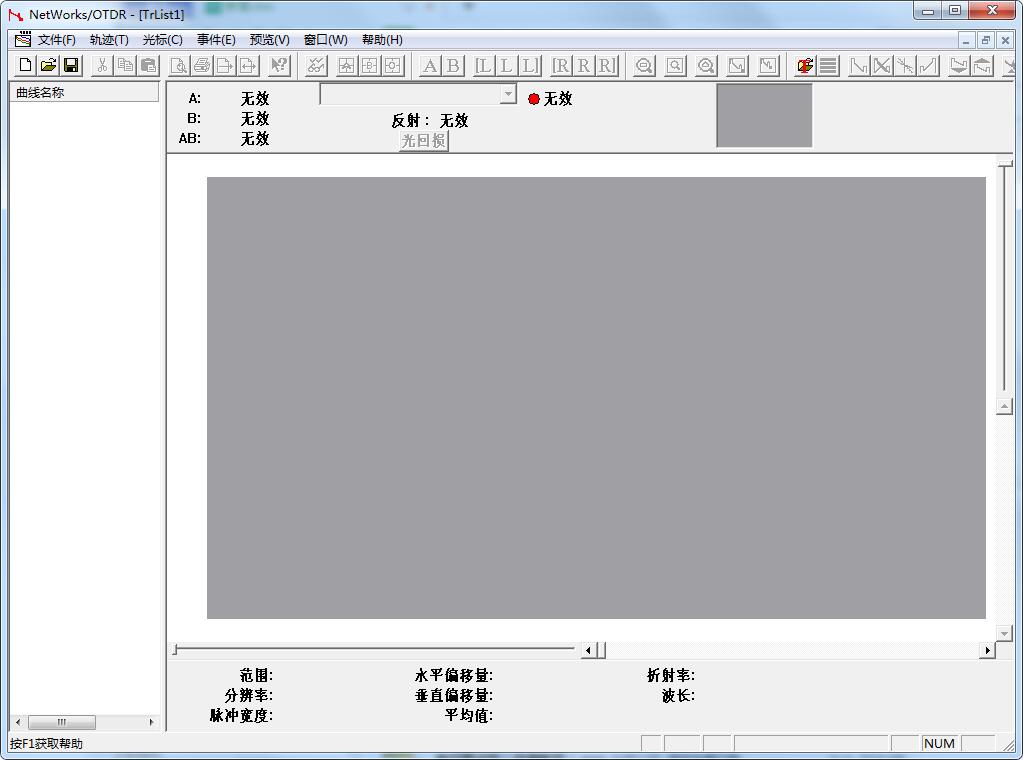Click the [R right-cursor icon

[x=560, y=65]
